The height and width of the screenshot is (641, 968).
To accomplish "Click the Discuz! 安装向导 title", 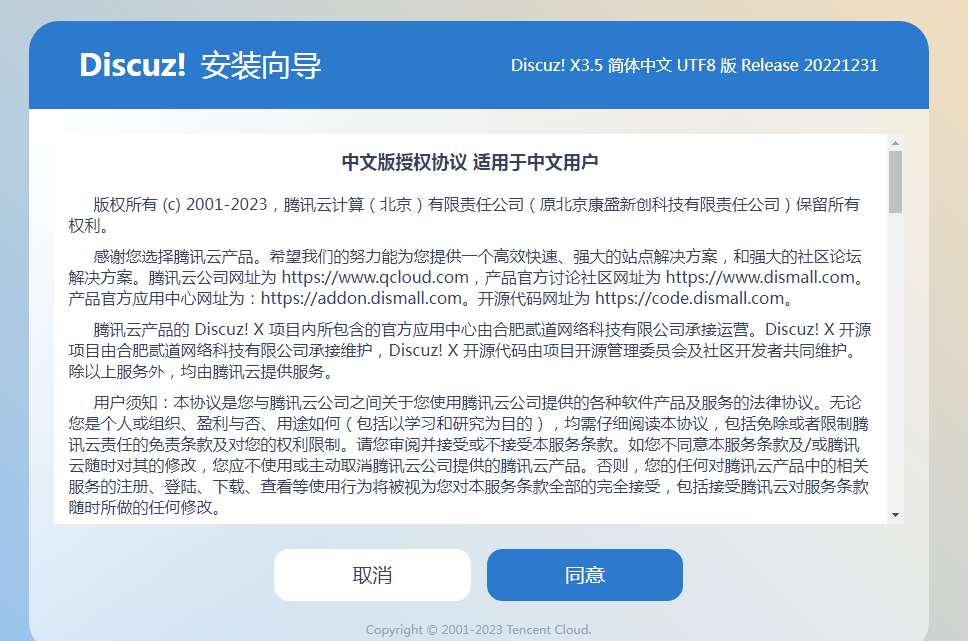I will (x=200, y=65).
